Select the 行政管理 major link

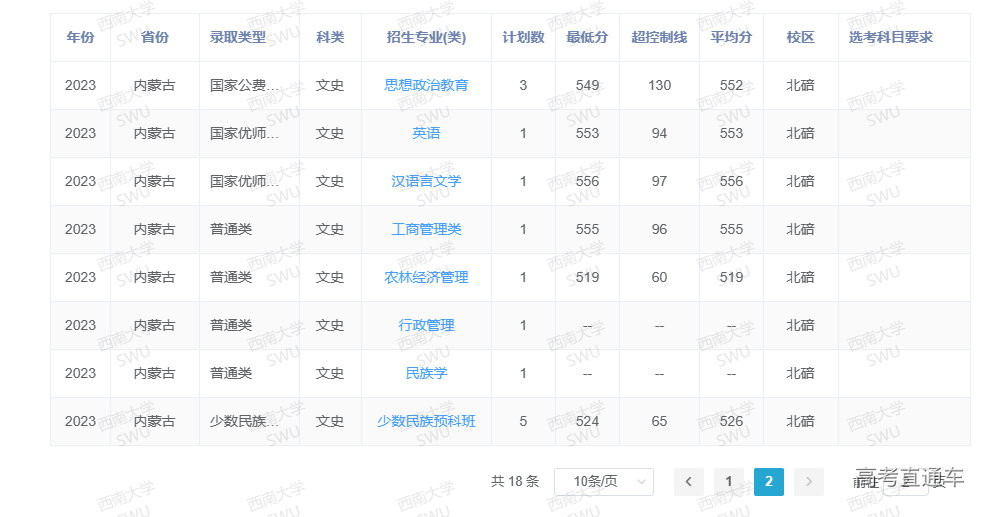(426, 326)
